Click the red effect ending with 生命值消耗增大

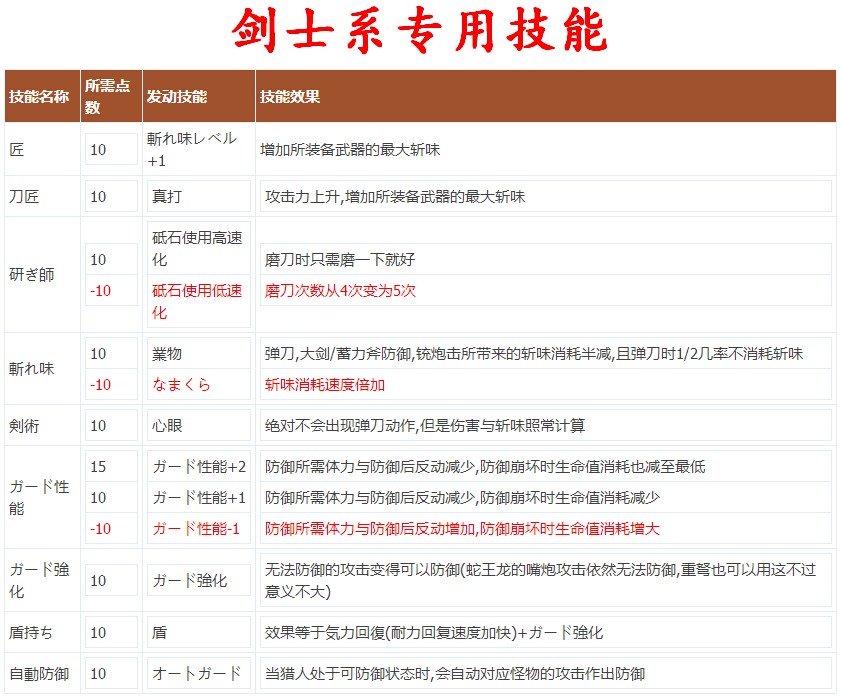[x=462, y=528]
